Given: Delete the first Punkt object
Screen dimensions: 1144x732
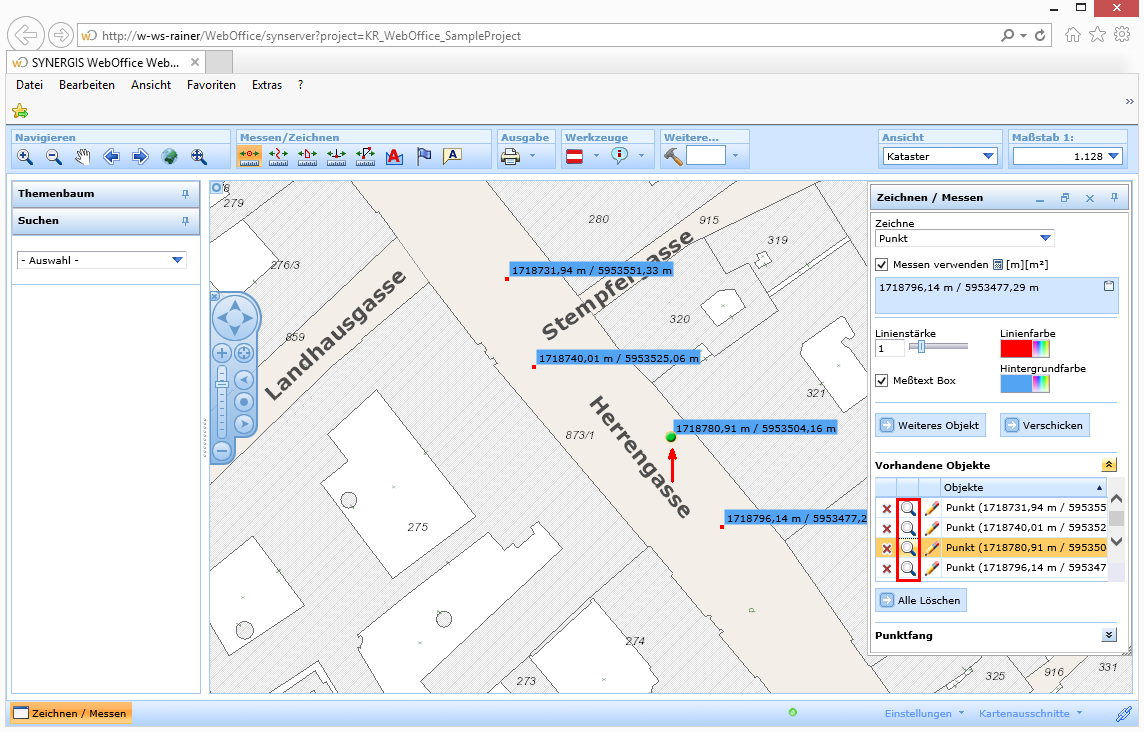Looking at the screenshot, I should pos(886,508).
